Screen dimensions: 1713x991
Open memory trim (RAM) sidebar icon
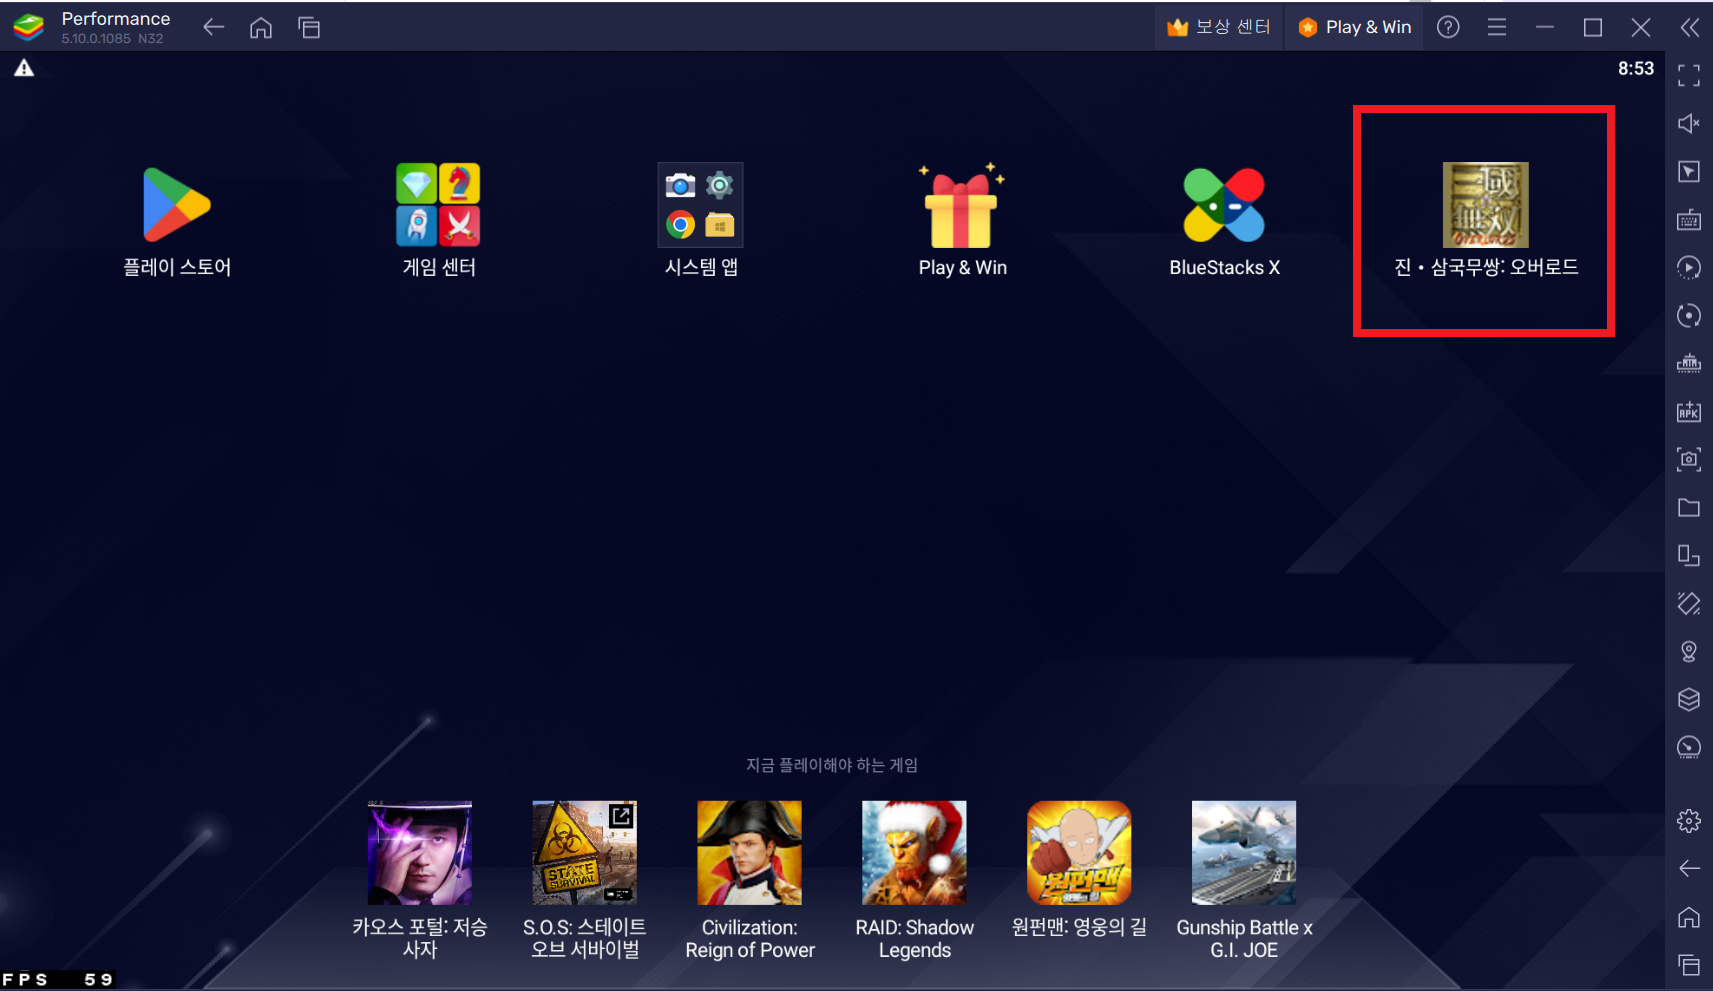[1689, 363]
